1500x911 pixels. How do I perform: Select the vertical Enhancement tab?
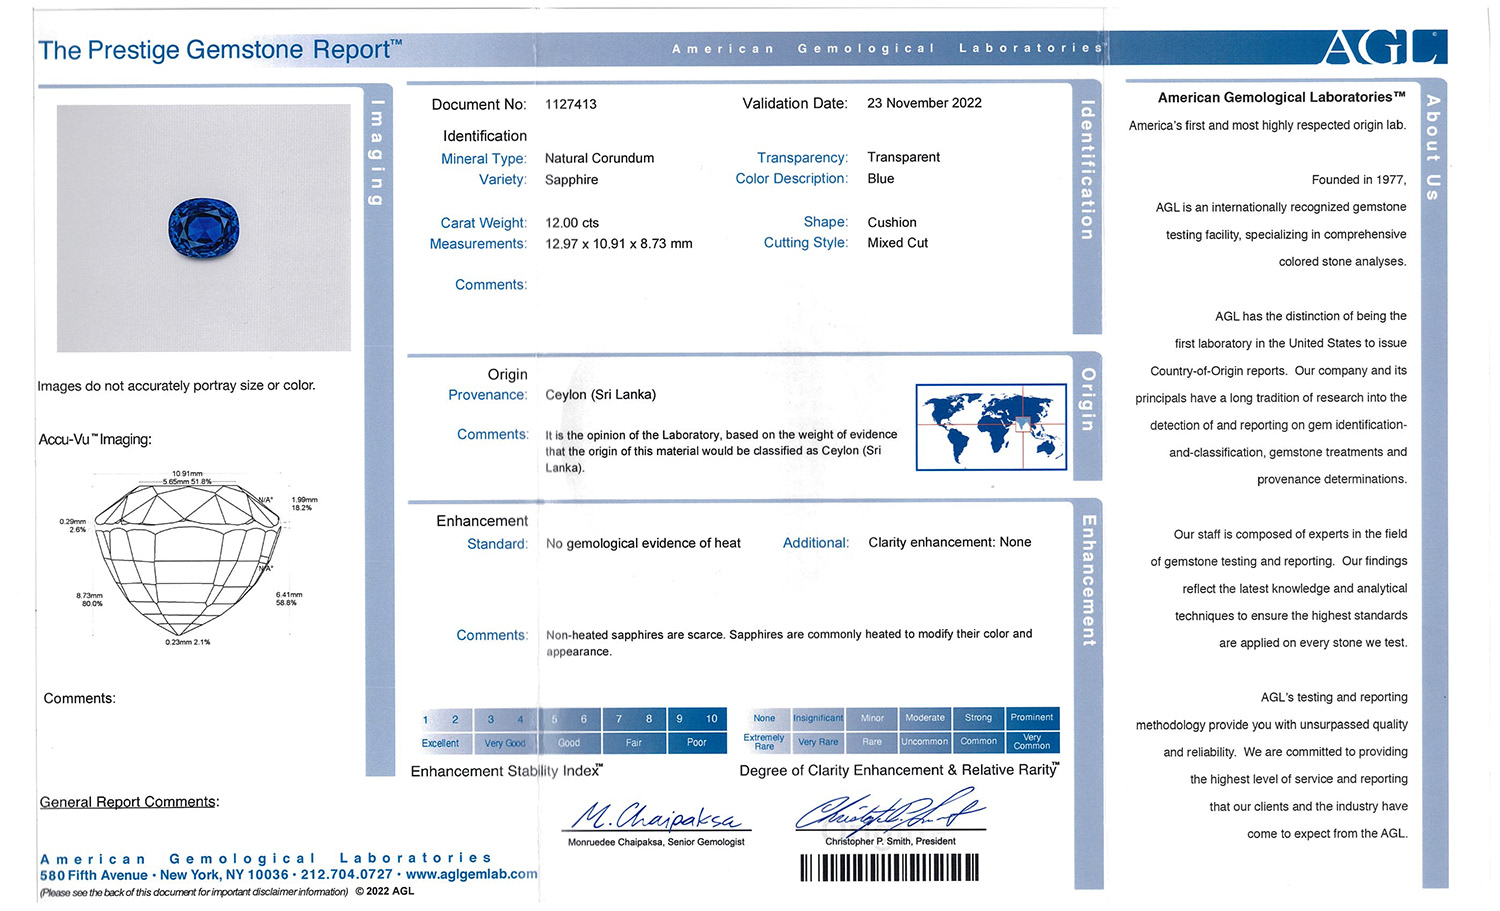(1089, 580)
